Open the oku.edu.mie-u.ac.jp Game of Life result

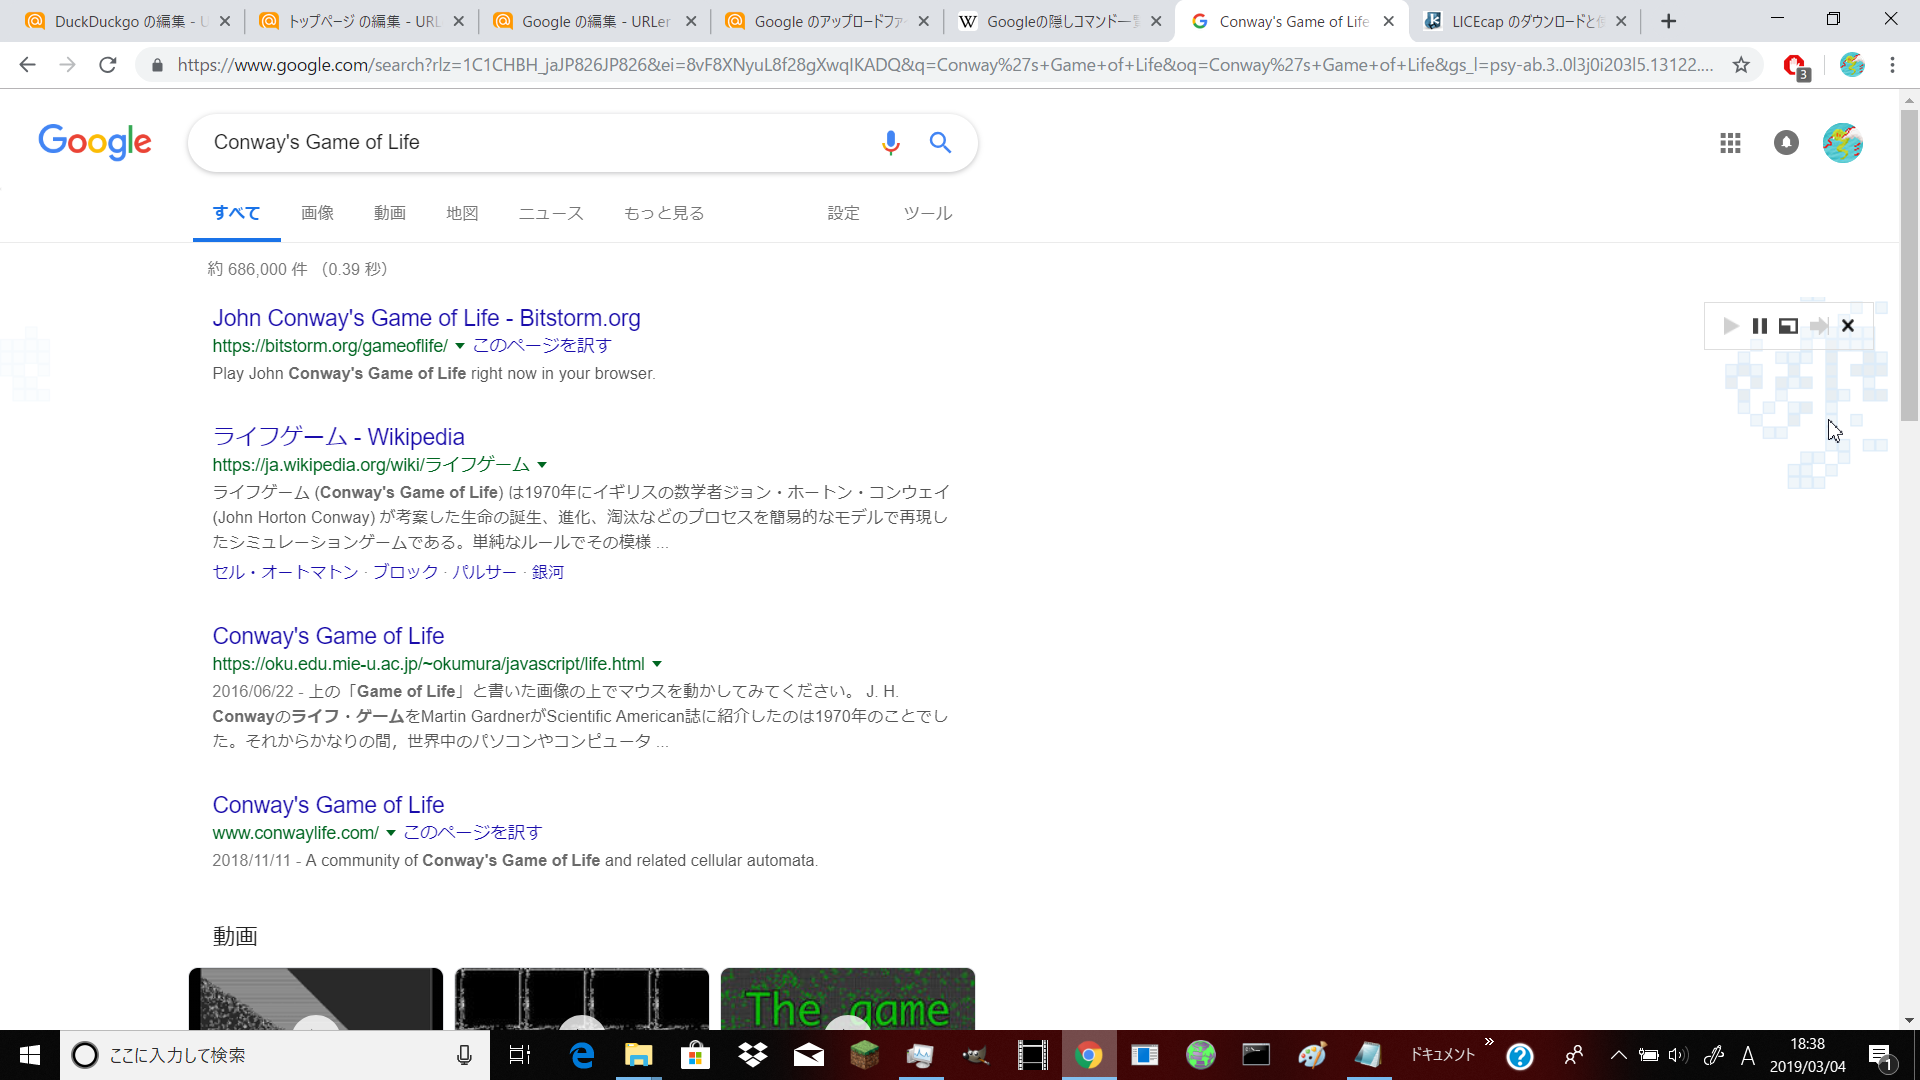pyautogui.click(x=328, y=636)
